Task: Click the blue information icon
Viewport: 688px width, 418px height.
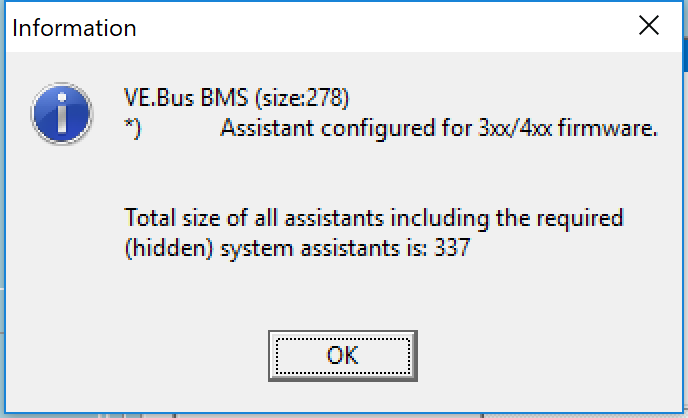Action: pos(62,114)
